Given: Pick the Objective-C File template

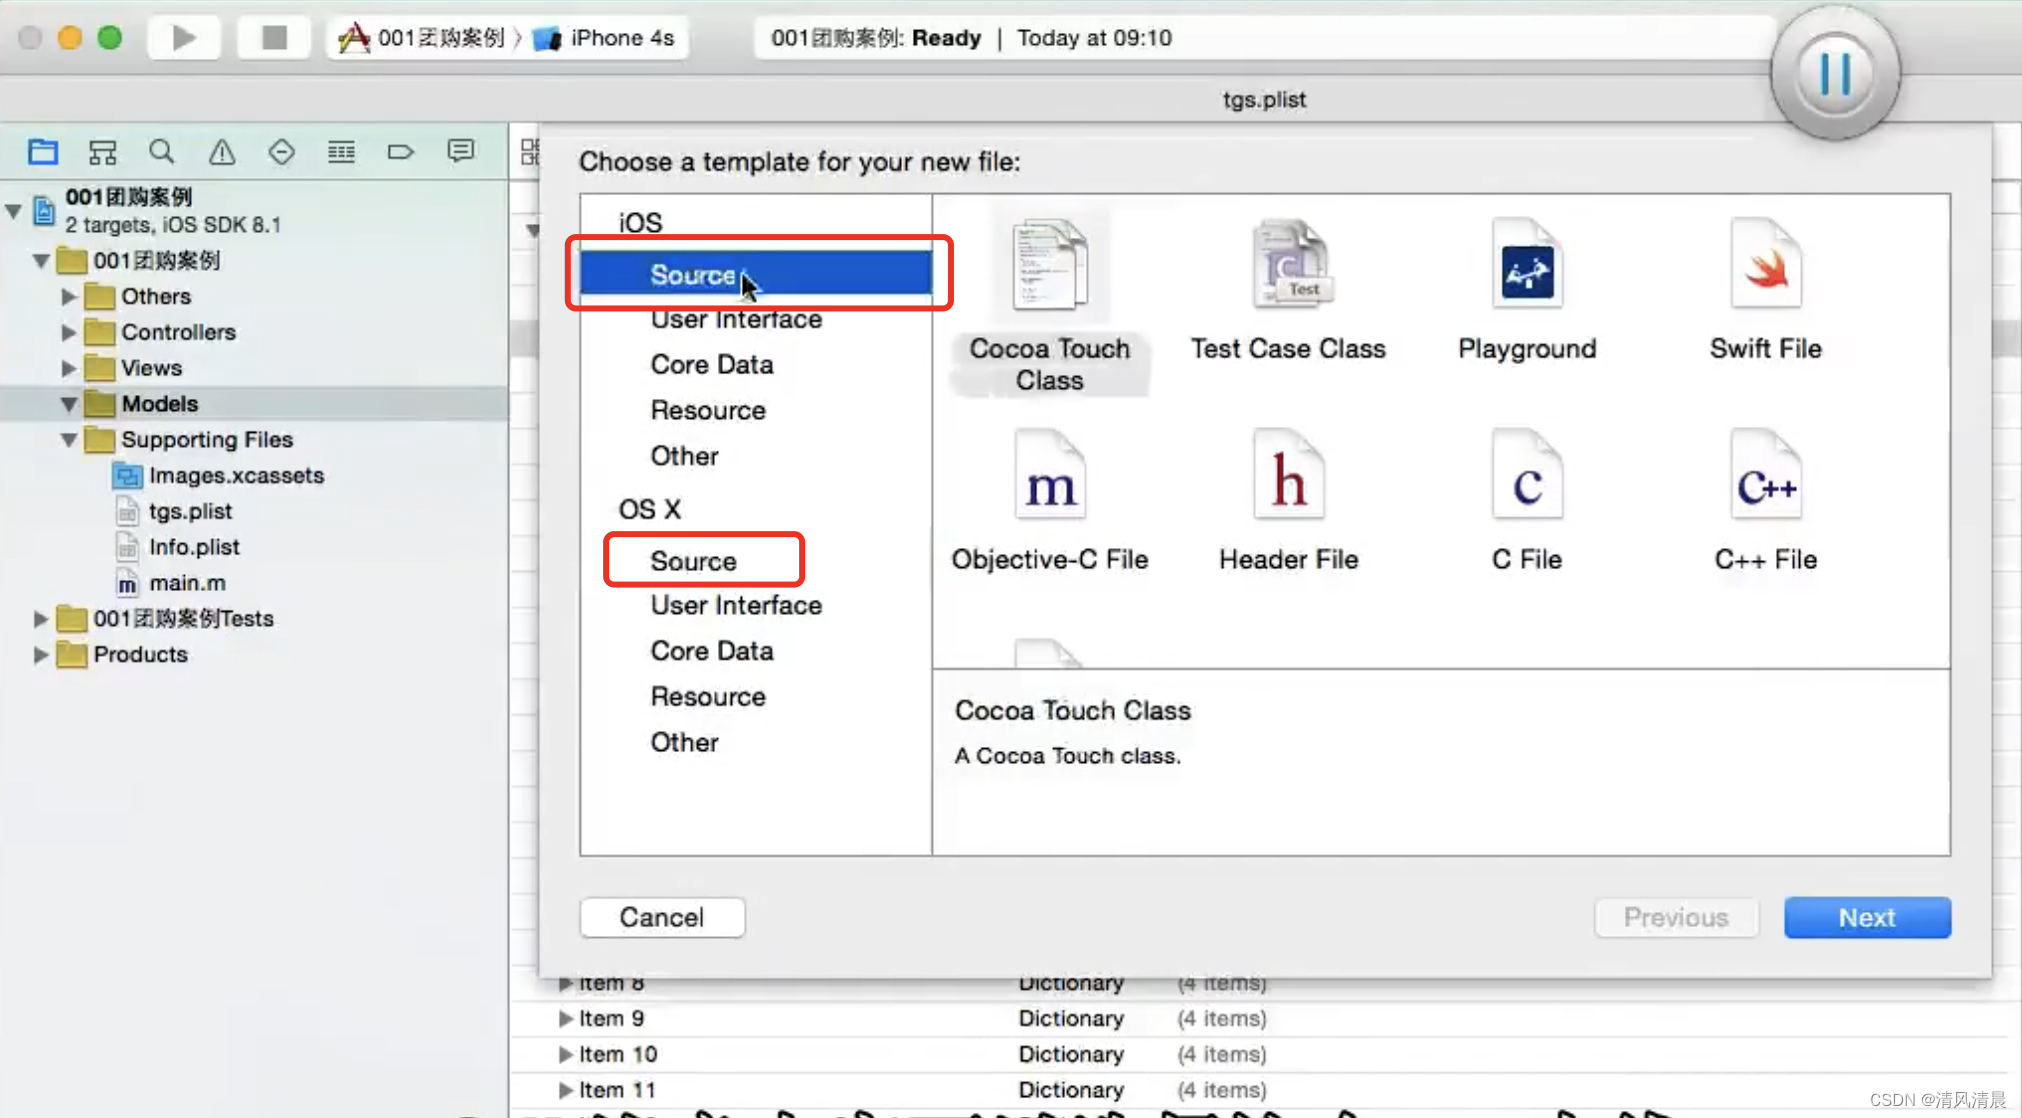Looking at the screenshot, I should (1049, 478).
